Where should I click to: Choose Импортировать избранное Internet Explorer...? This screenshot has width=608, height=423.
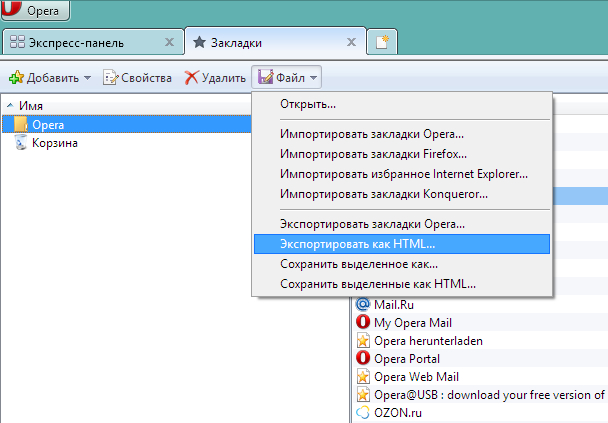402,174
